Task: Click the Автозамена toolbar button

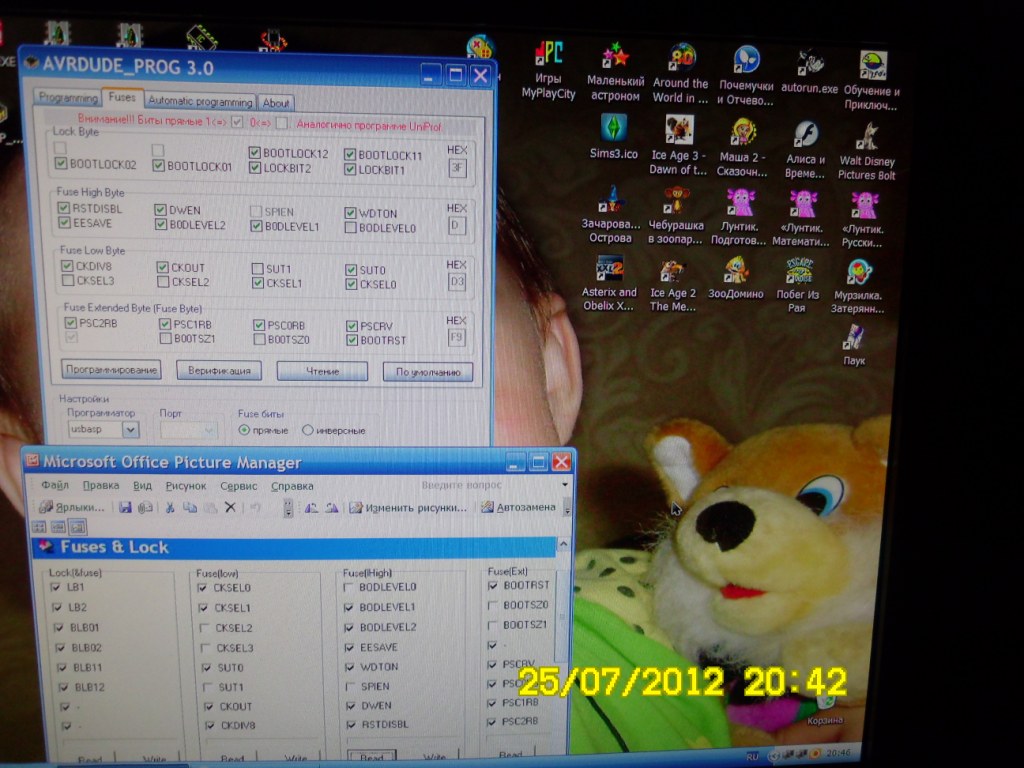Action: [519, 507]
